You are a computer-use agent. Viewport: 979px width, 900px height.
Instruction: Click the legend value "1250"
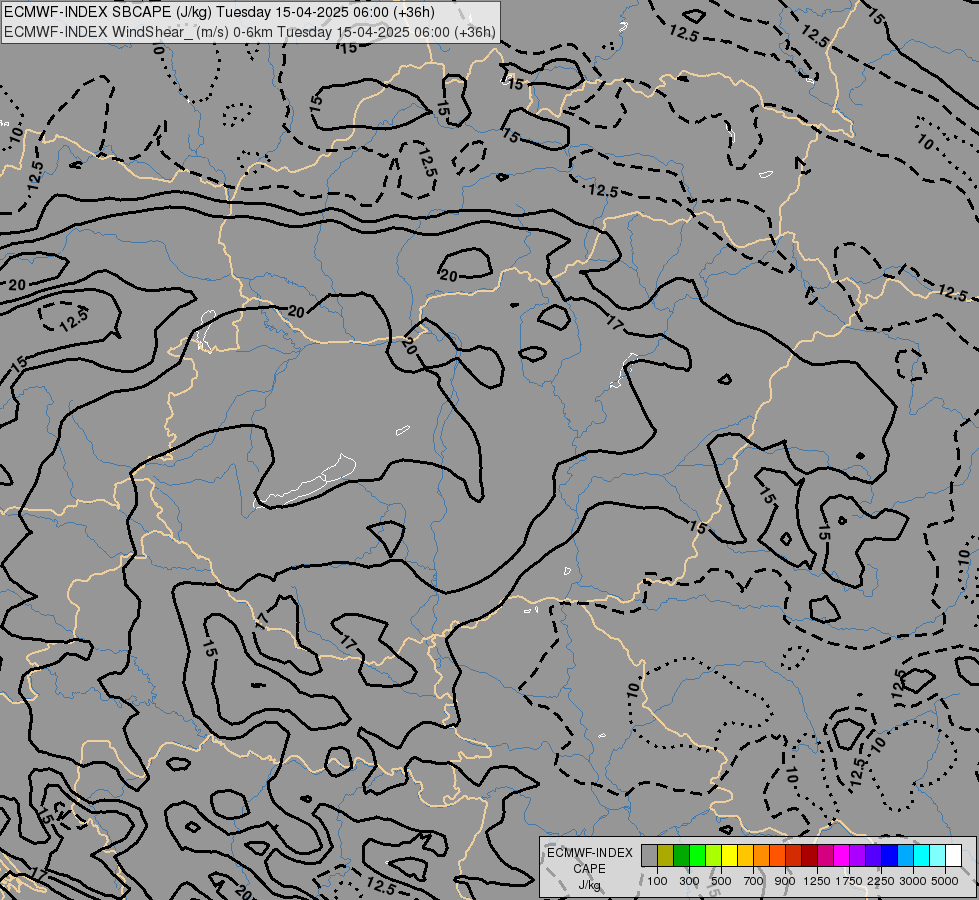pos(817,881)
